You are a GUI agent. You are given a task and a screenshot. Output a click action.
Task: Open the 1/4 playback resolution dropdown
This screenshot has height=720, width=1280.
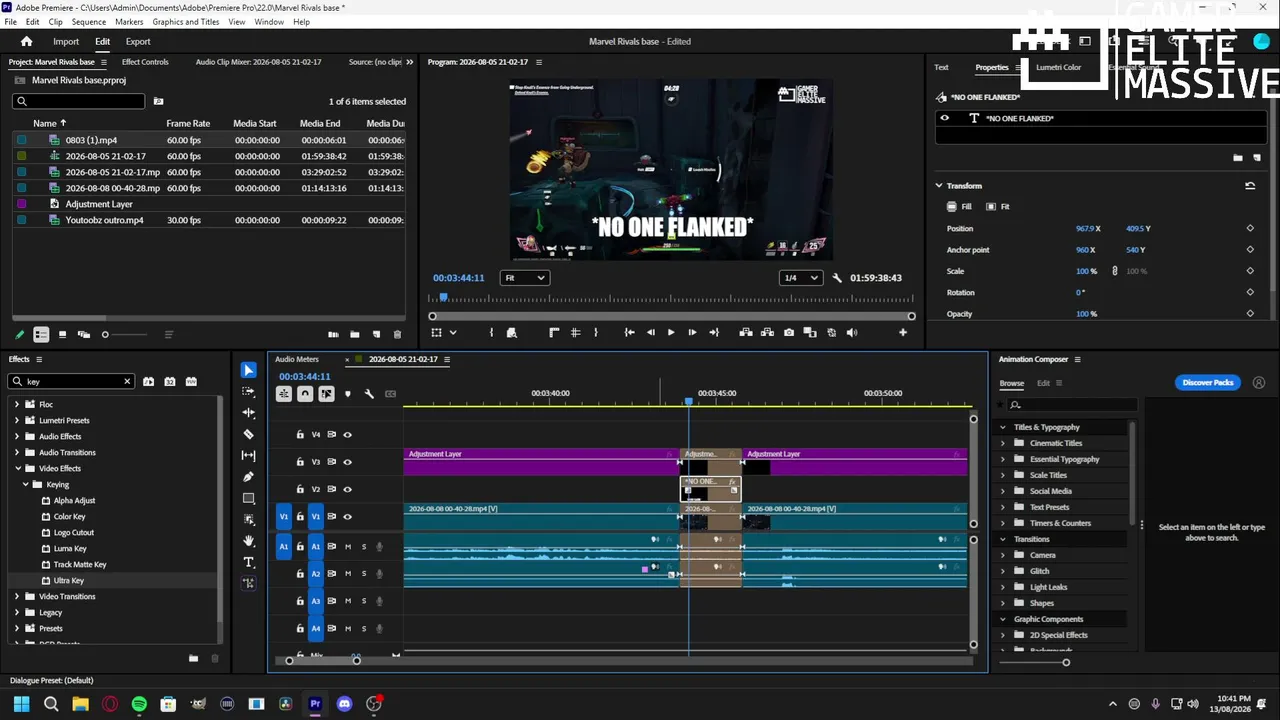tap(803, 278)
